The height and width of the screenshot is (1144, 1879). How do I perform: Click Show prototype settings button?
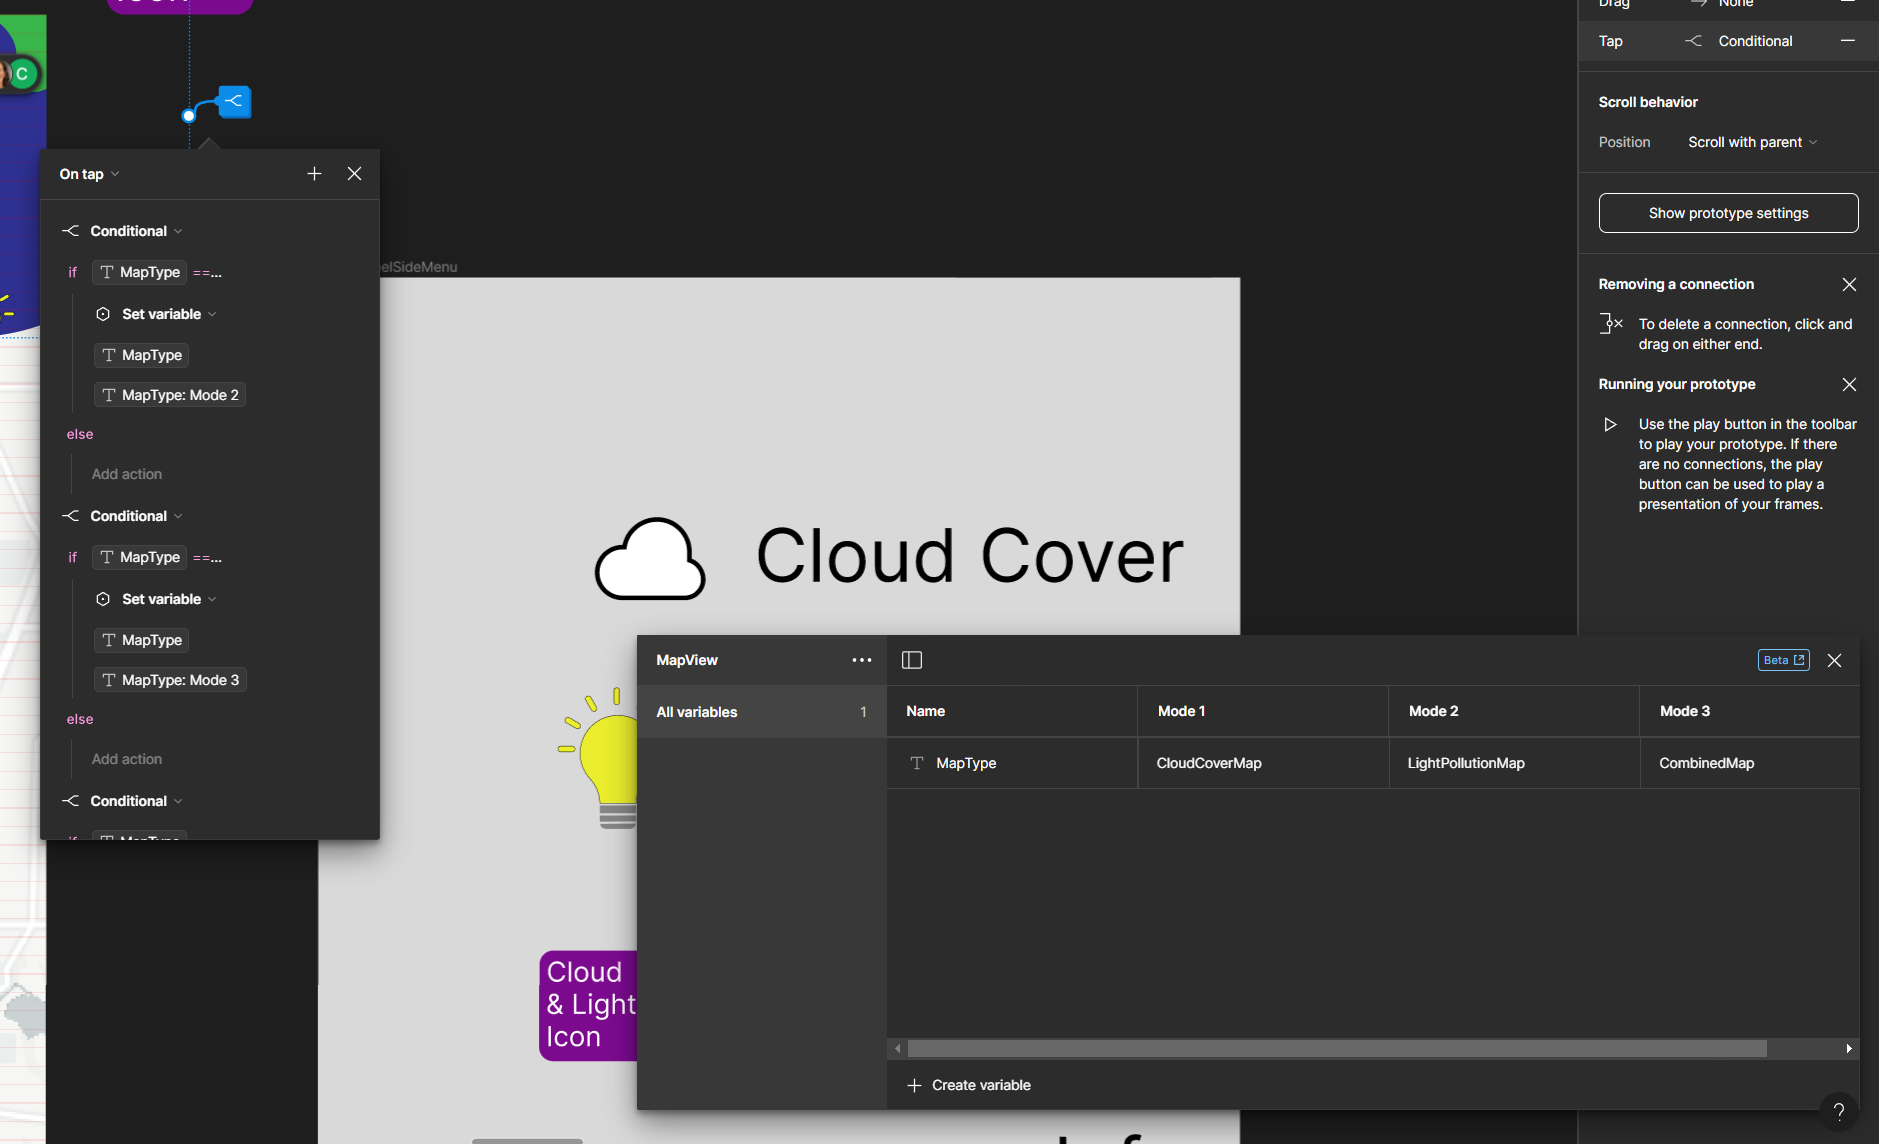(1728, 213)
